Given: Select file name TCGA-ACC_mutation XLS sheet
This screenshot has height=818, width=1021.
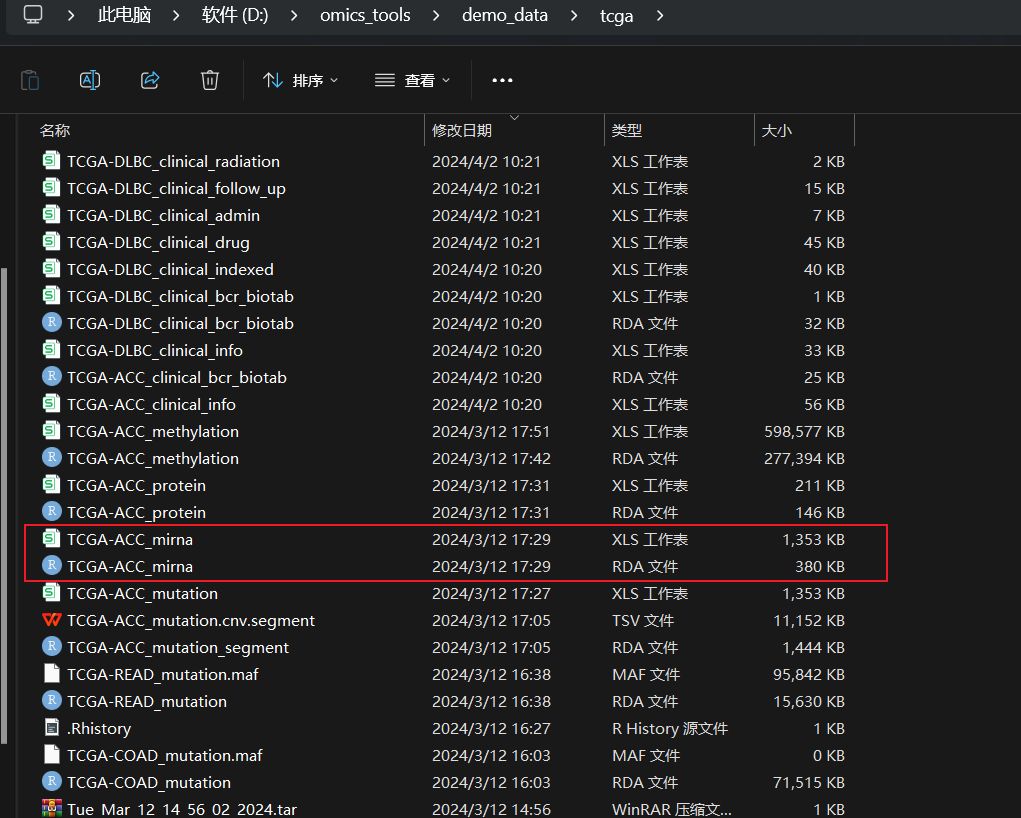Looking at the screenshot, I should pyautogui.click(x=143, y=593).
